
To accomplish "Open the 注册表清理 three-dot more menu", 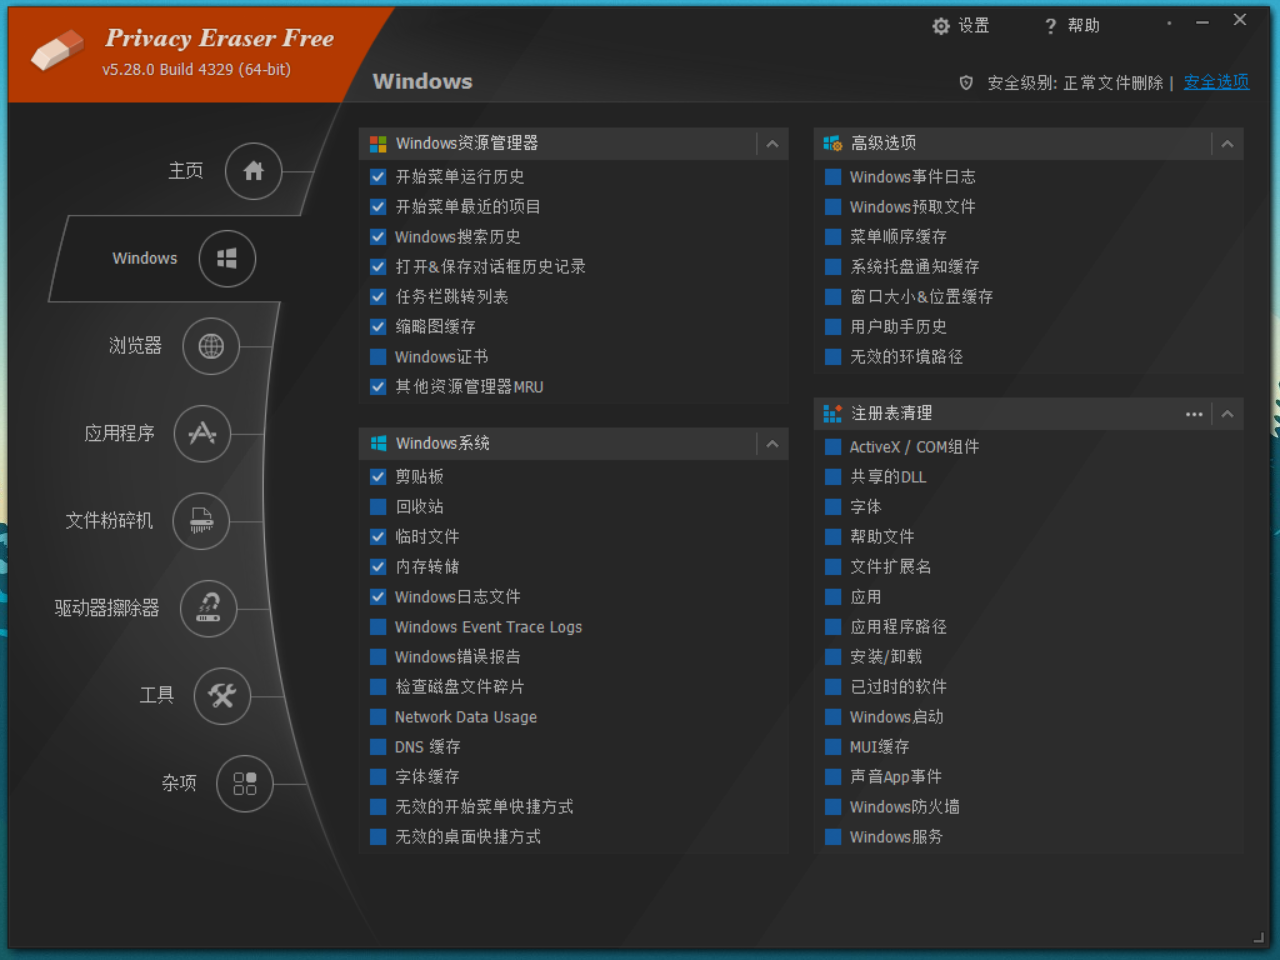I will pos(1194,414).
